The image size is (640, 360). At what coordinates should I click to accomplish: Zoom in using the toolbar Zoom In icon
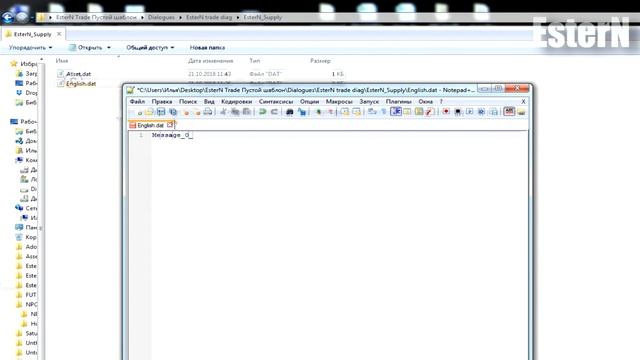(318, 111)
